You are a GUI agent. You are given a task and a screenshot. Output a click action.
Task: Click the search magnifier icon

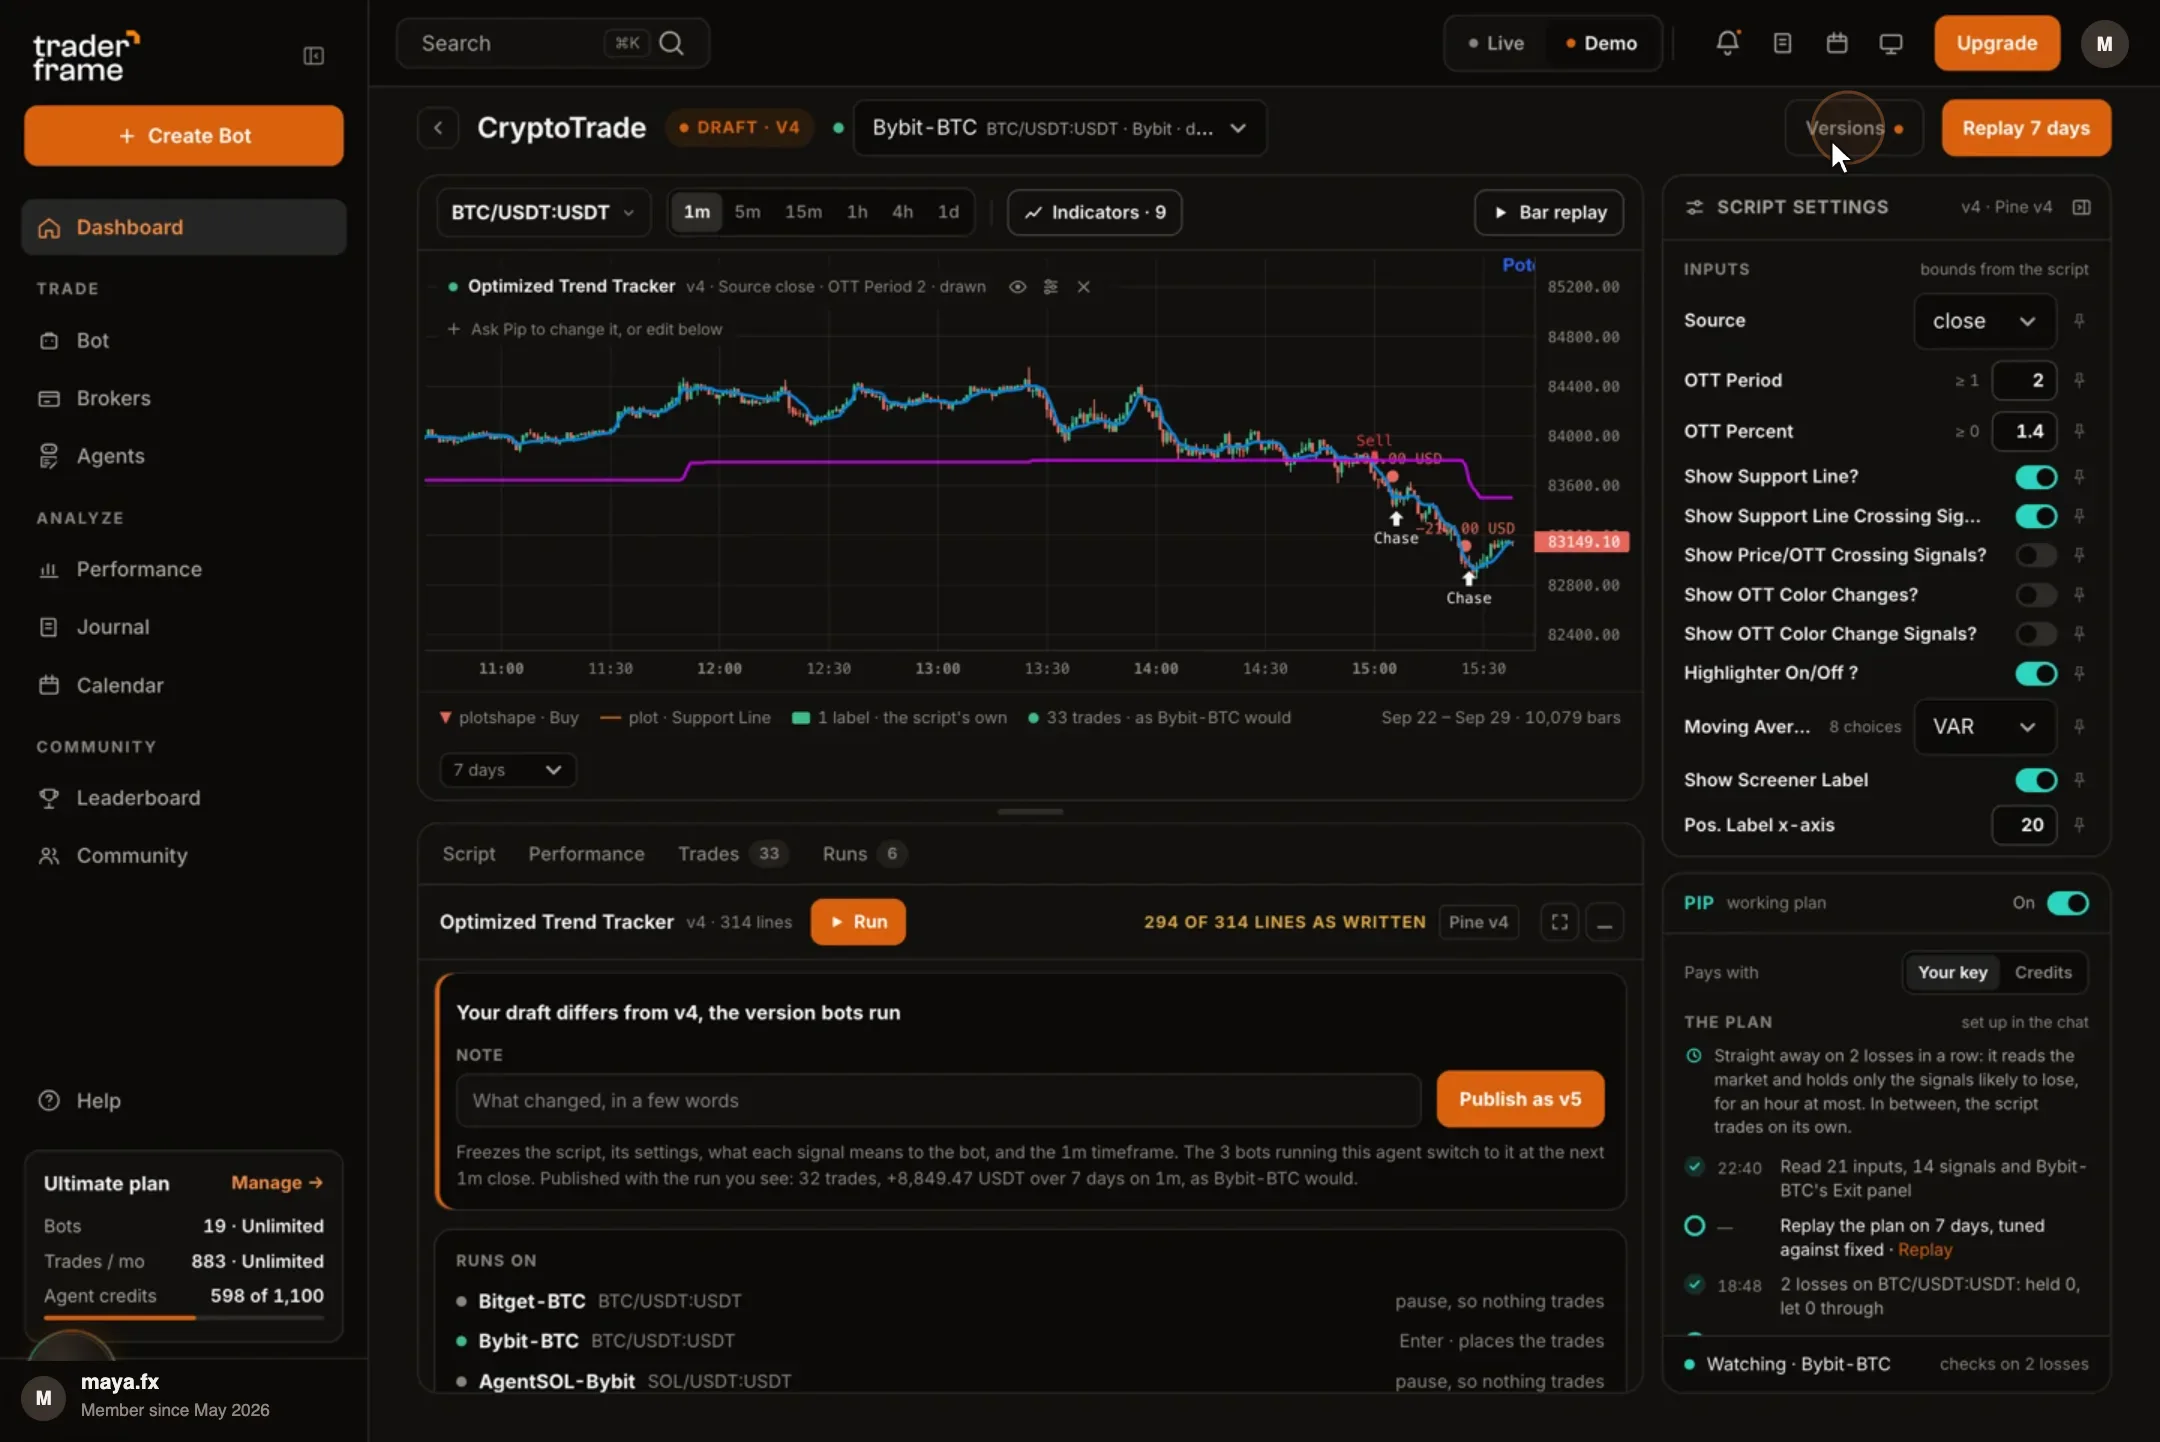672,43
